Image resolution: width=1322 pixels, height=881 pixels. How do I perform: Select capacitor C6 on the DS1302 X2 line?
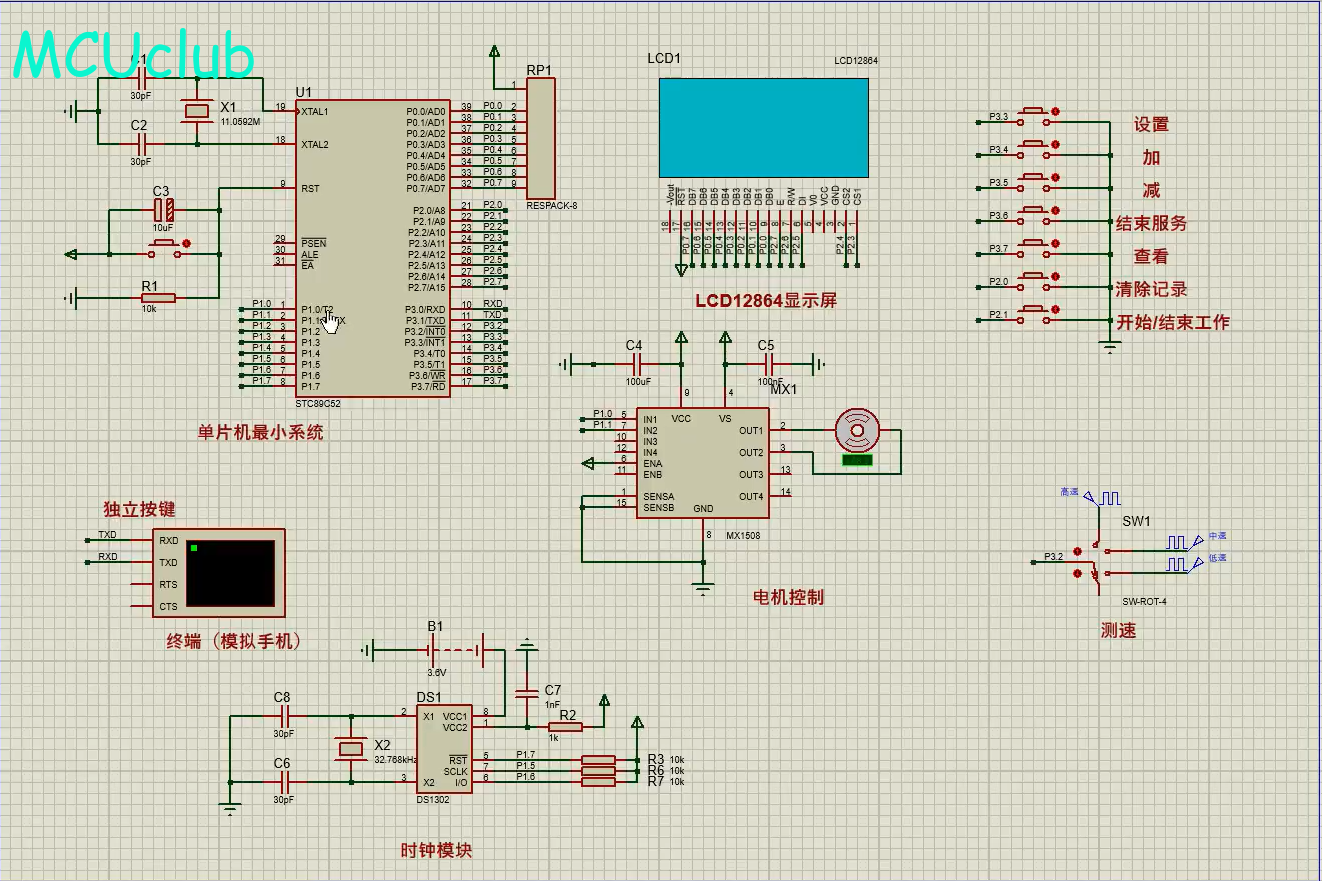284,782
